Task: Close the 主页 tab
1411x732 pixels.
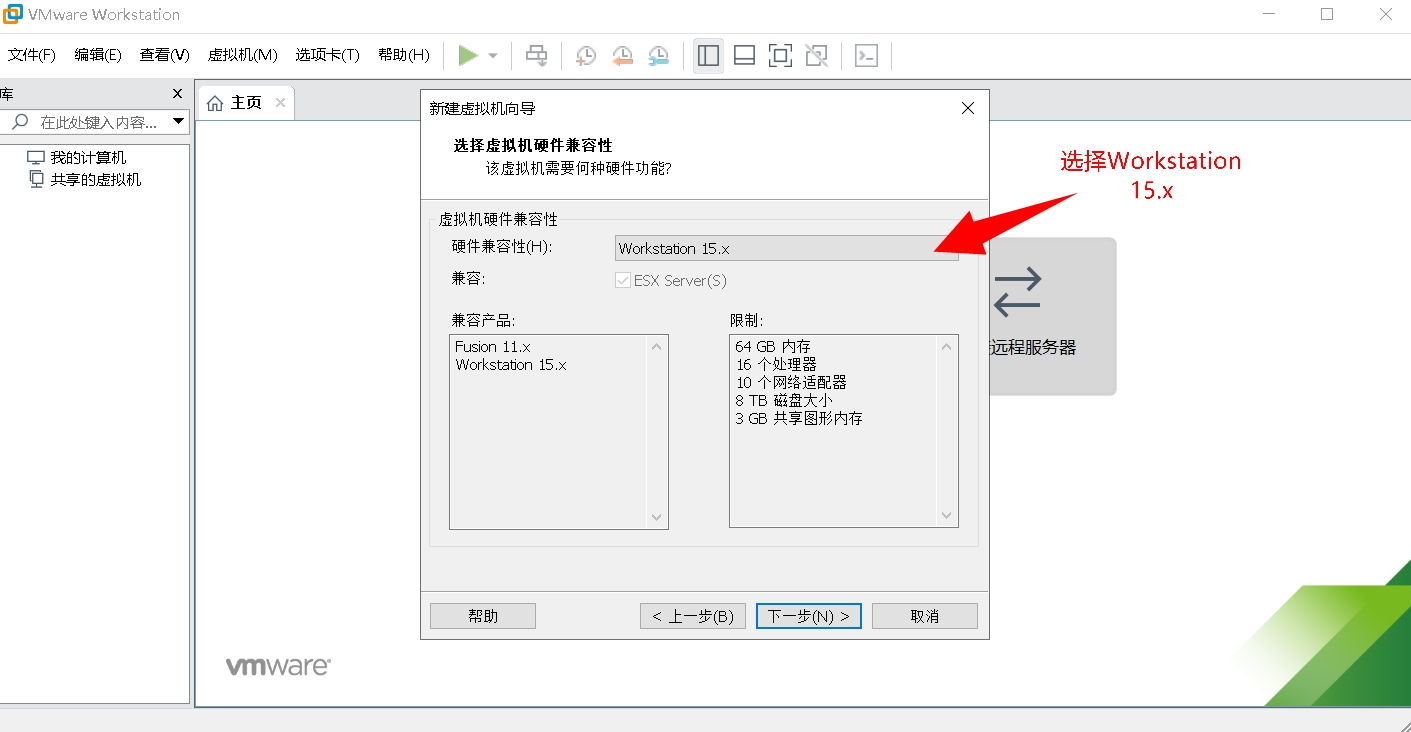Action: click(x=280, y=102)
